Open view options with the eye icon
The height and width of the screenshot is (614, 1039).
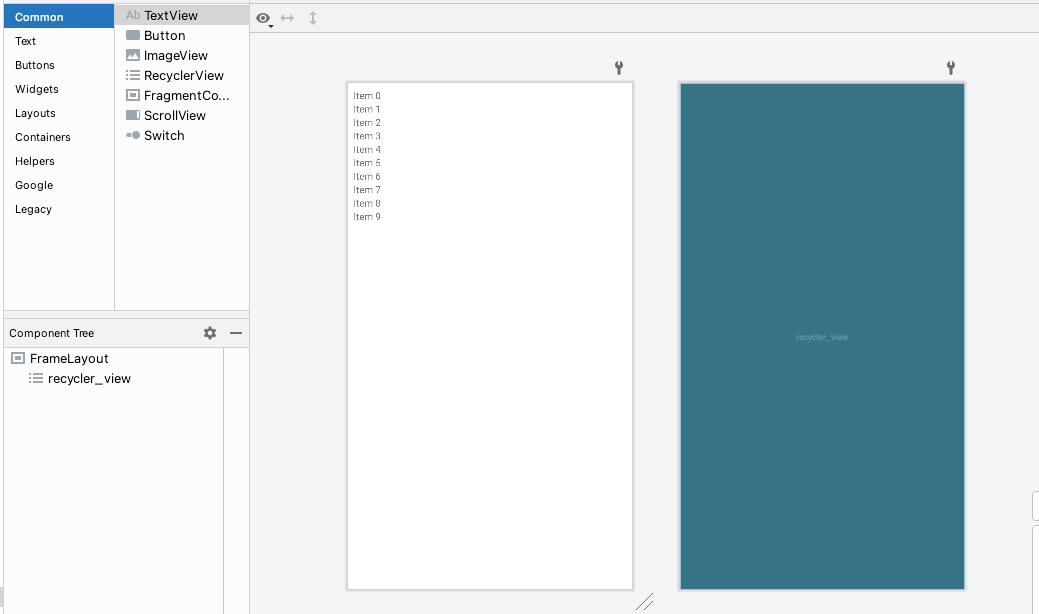click(263, 18)
